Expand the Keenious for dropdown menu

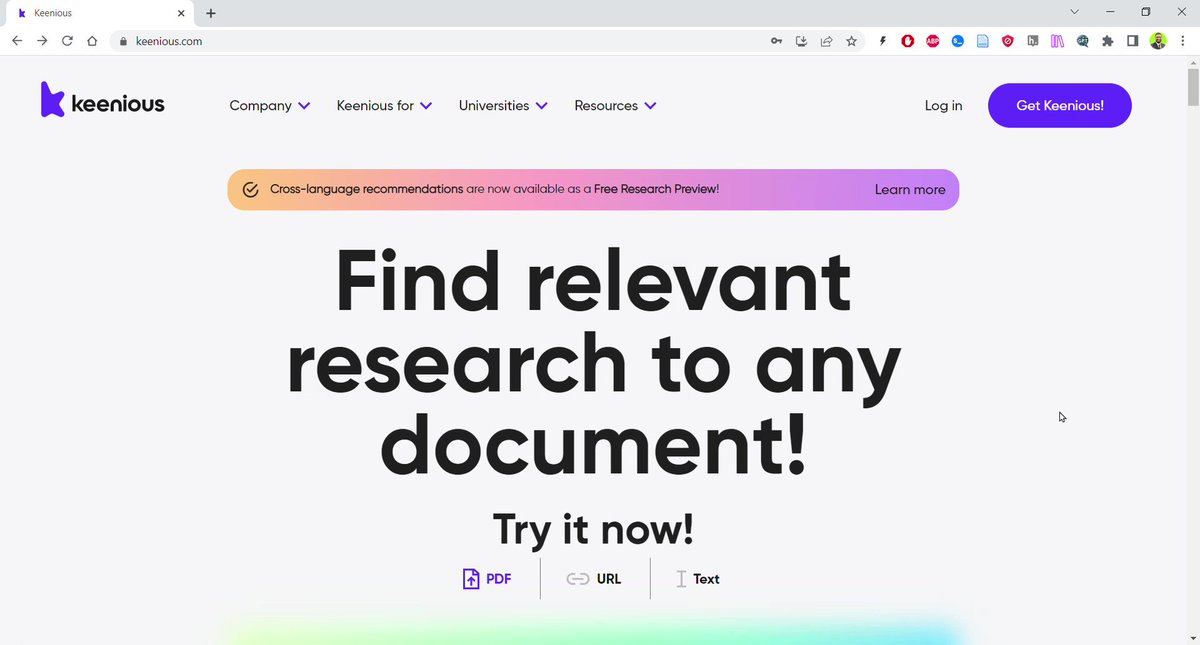click(384, 105)
